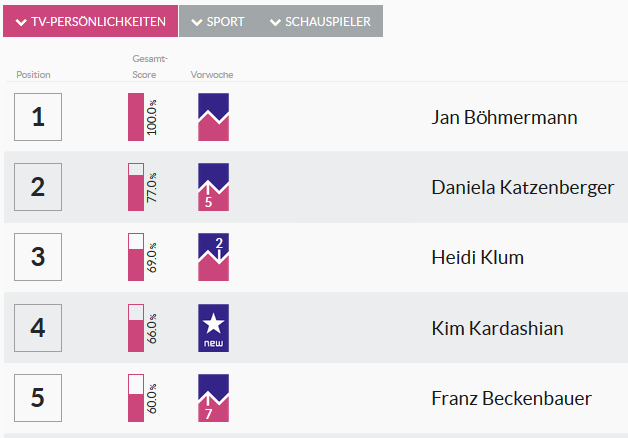Click the 77.0% score bar
The image size is (628, 438).
pos(136,187)
